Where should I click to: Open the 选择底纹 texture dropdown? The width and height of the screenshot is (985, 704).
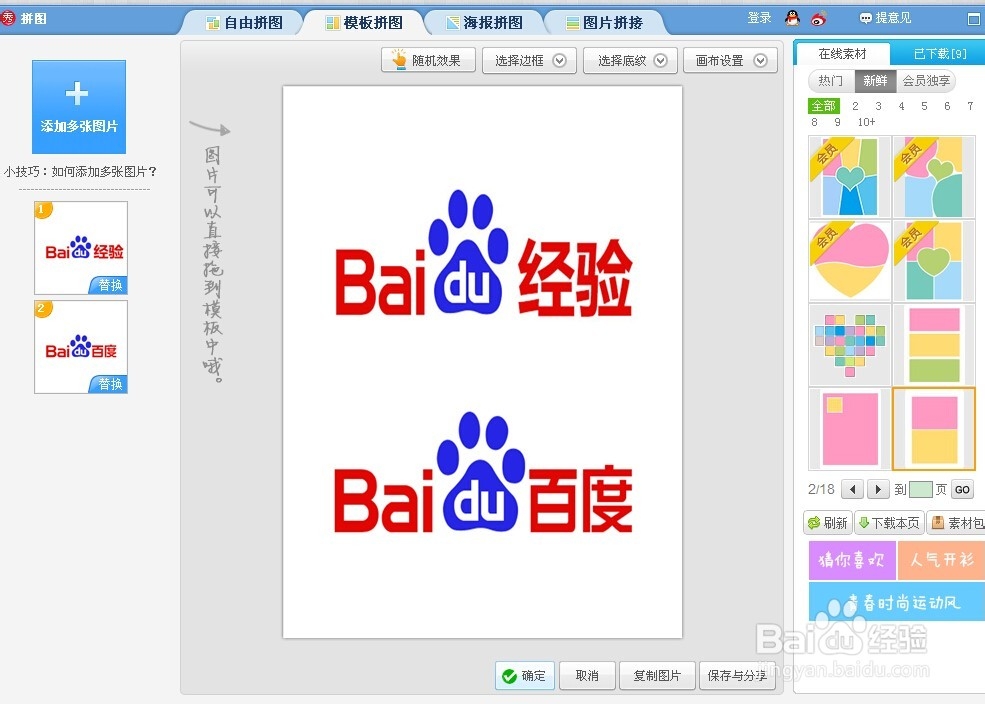click(630, 60)
